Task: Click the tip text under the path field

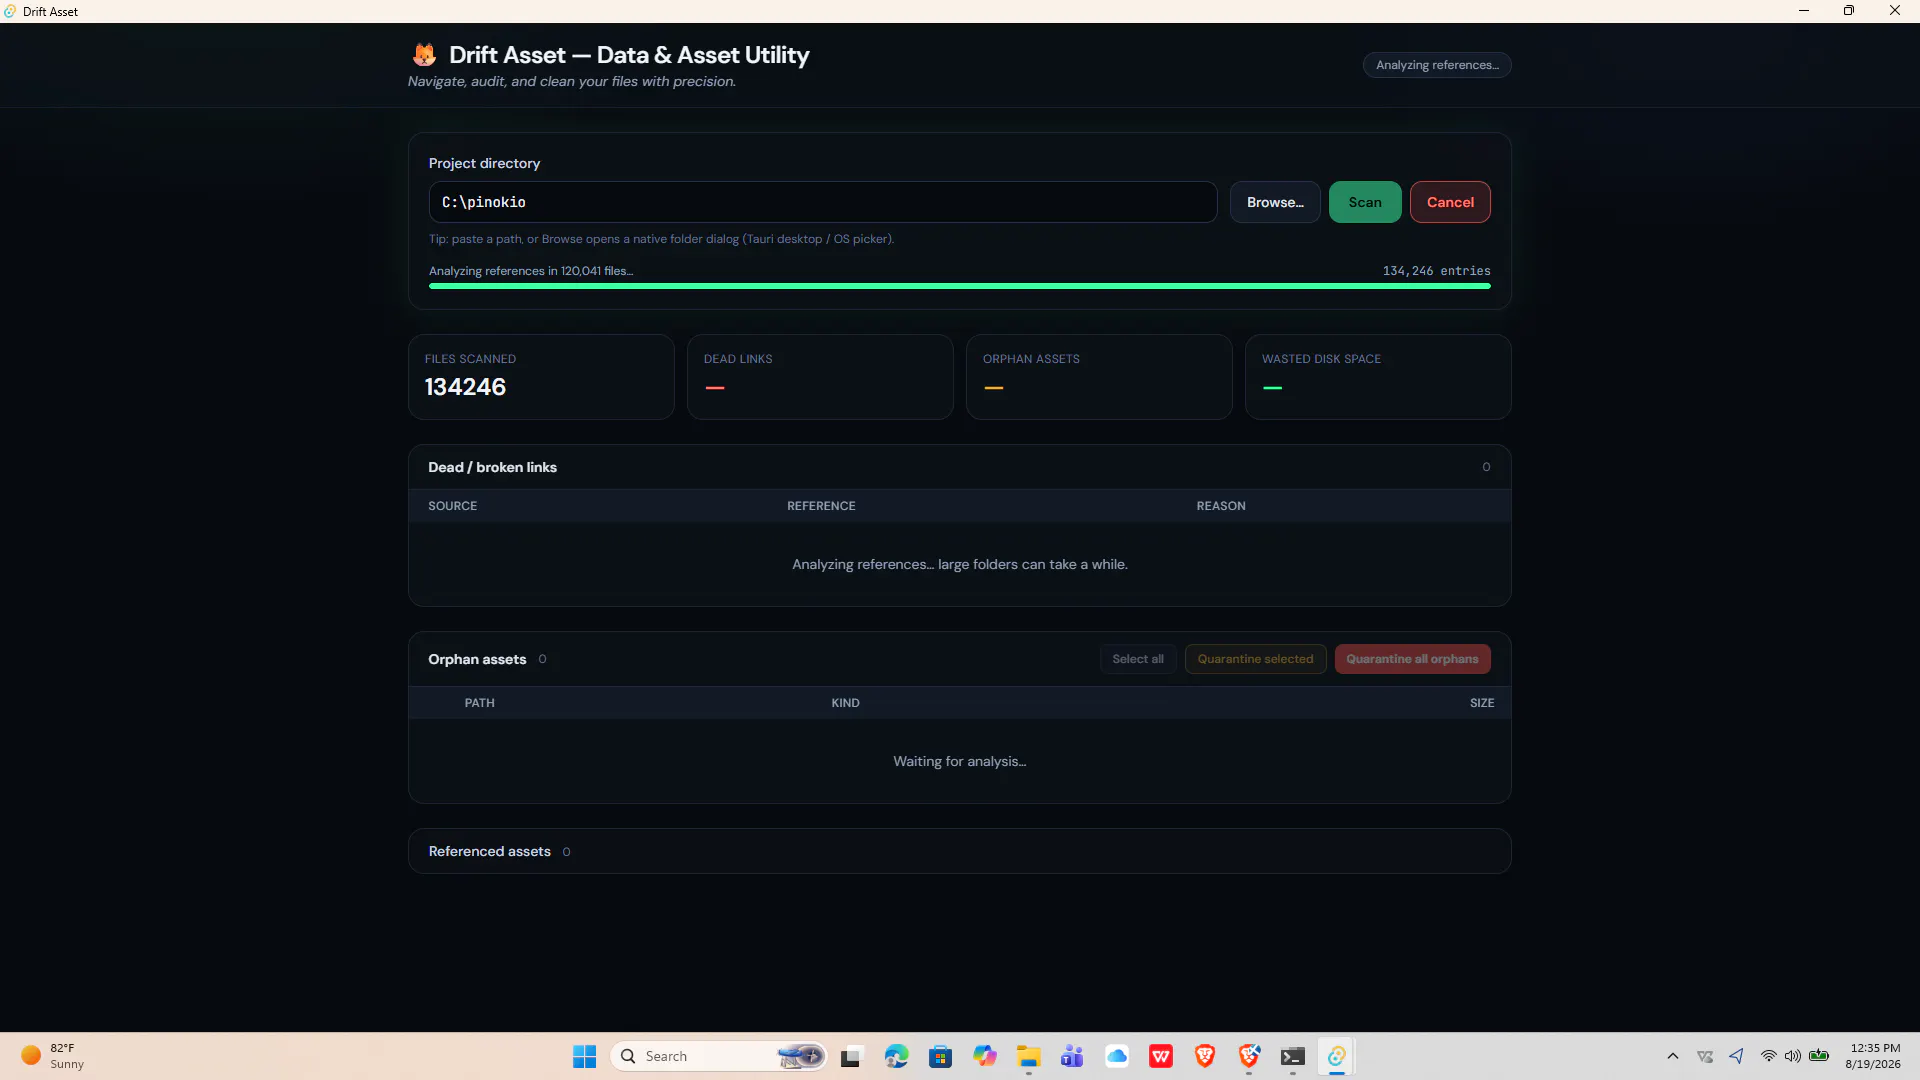Action: pyautogui.click(x=661, y=239)
